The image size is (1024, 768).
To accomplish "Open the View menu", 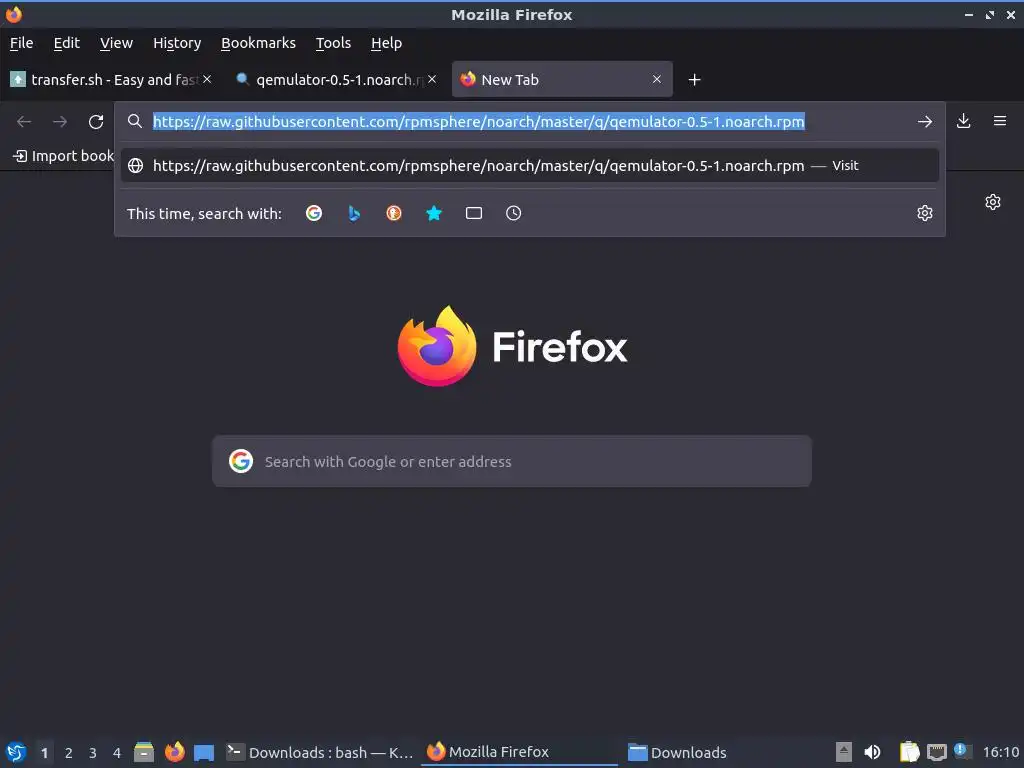I will click(116, 43).
